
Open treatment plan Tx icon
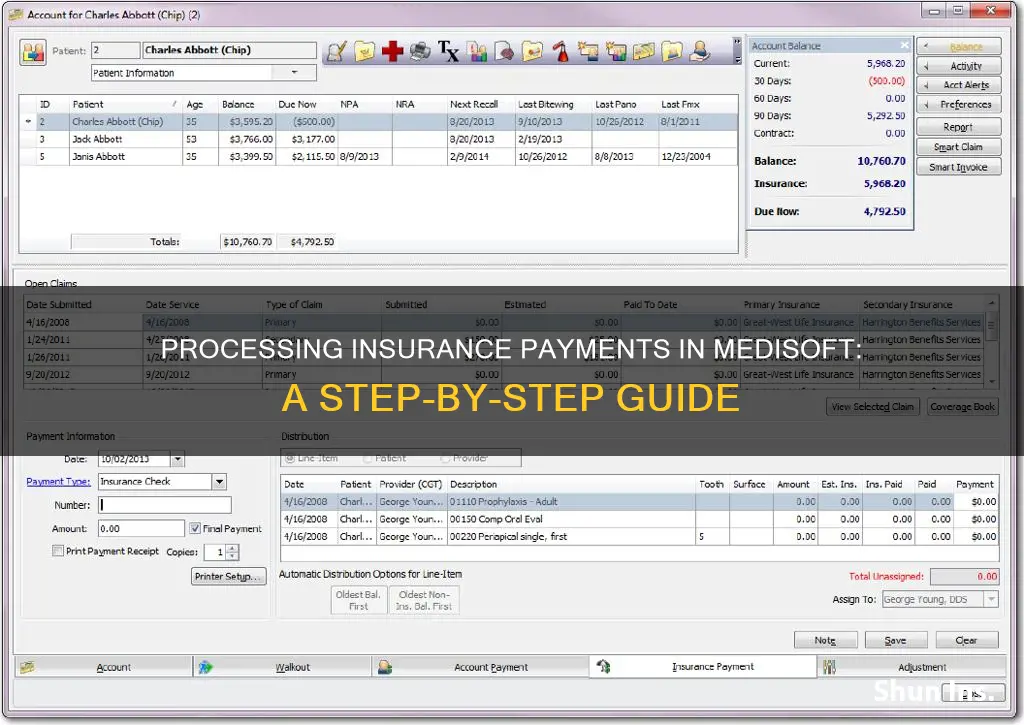448,51
